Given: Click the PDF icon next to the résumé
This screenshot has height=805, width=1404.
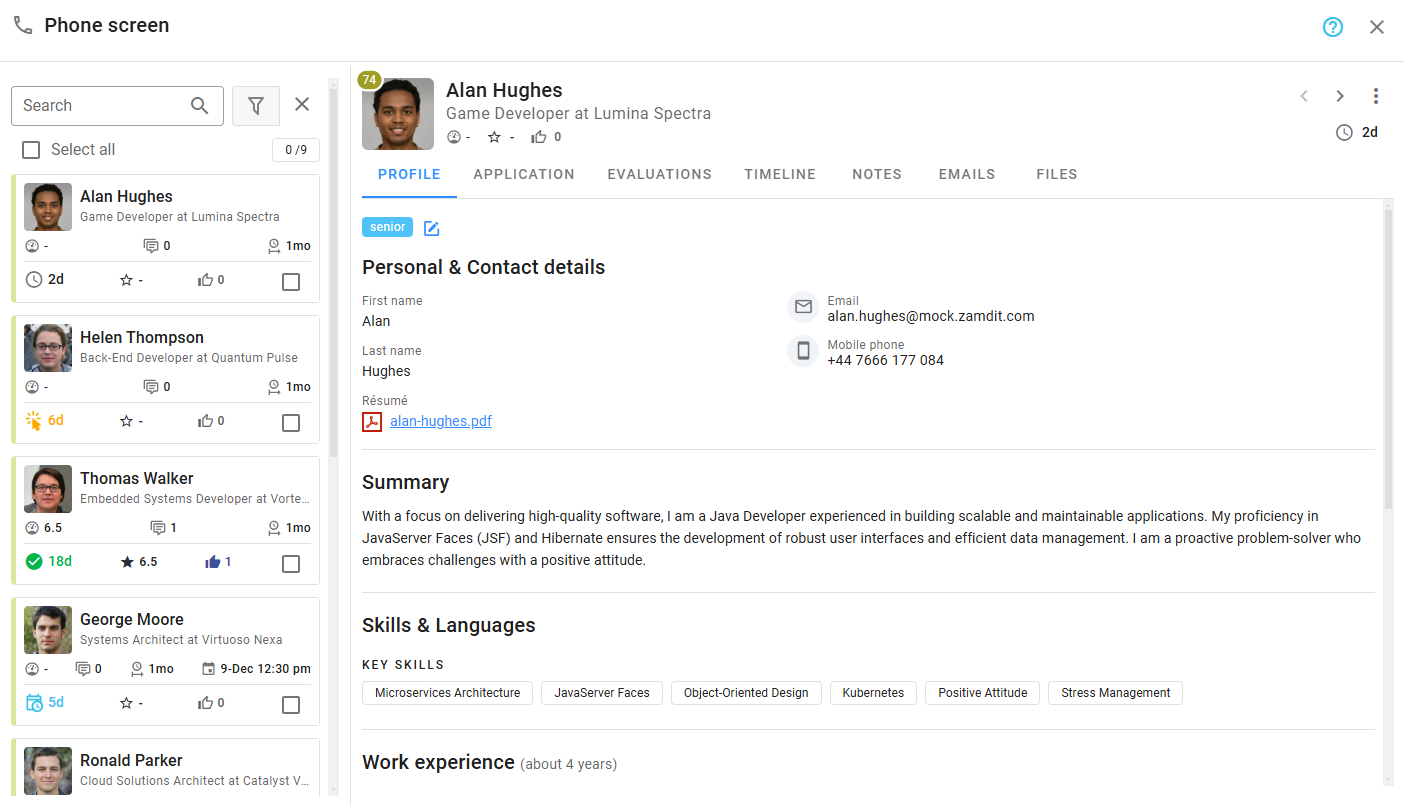Looking at the screenshot, I should (x=371, y=421).
